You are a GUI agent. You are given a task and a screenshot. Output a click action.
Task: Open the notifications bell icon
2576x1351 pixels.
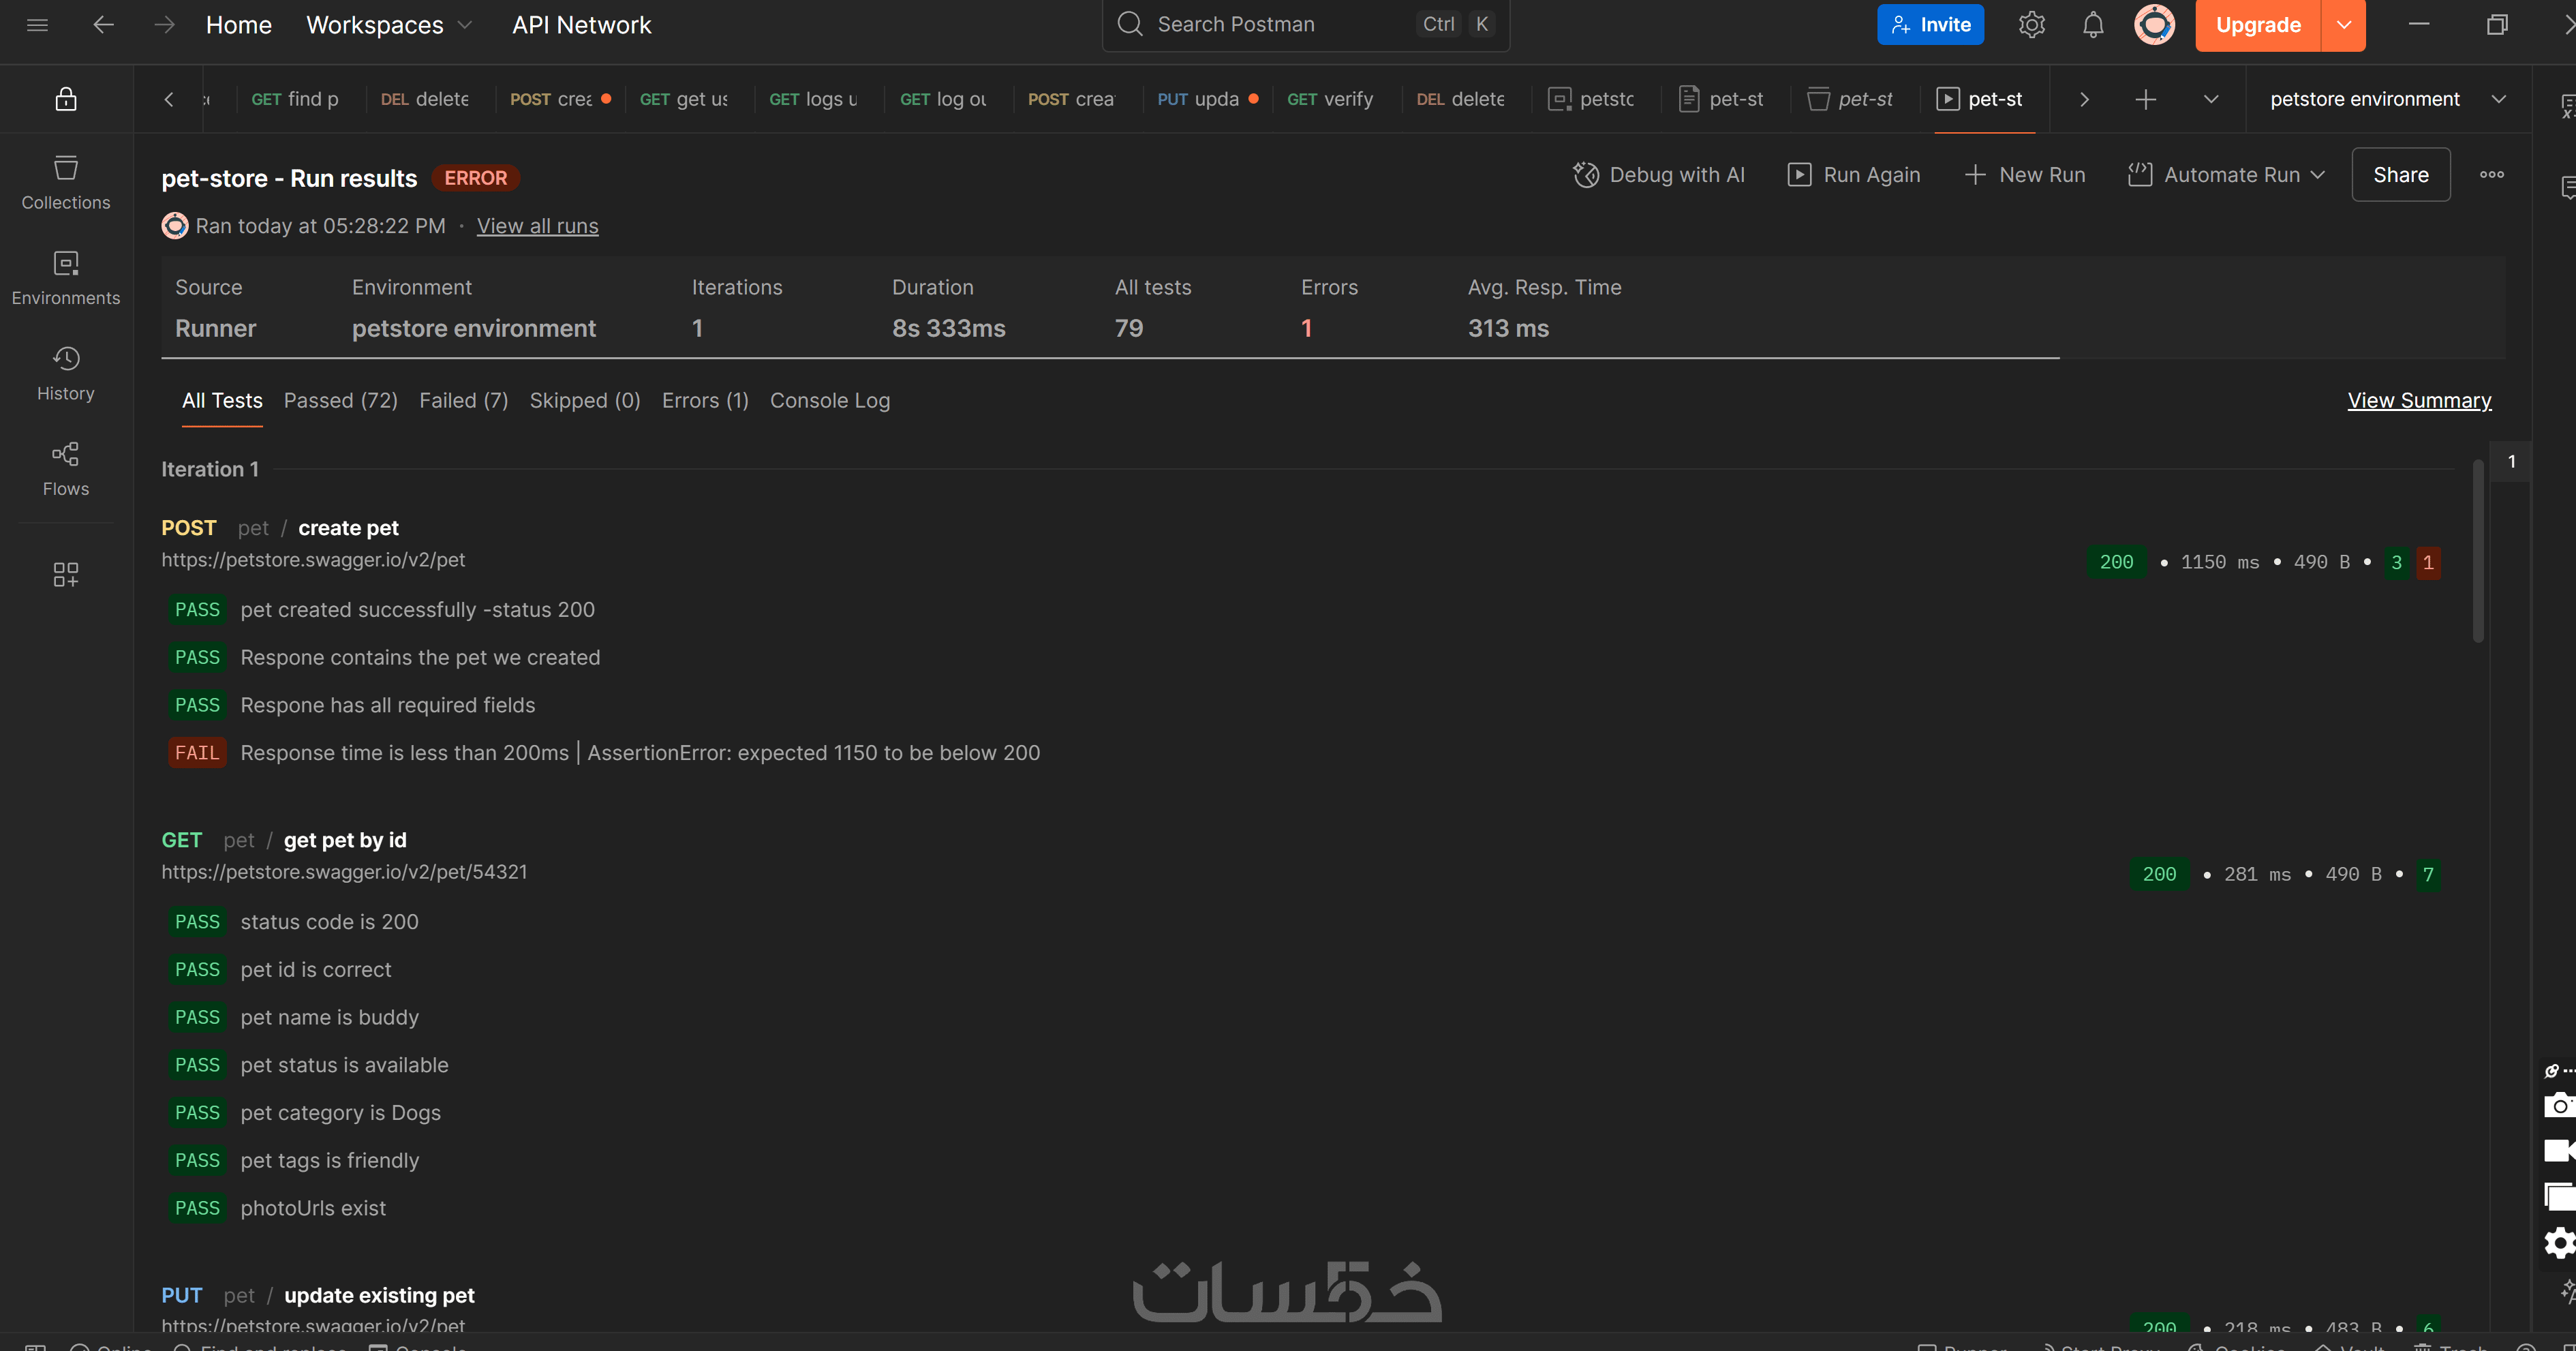coord(2093,25)
